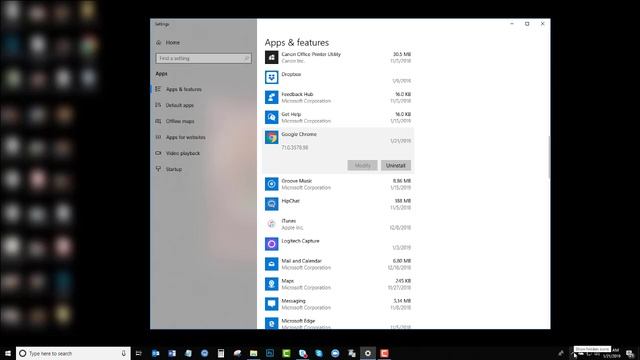Click the Apps list vertical scrollbar

(x=549, y=157)
